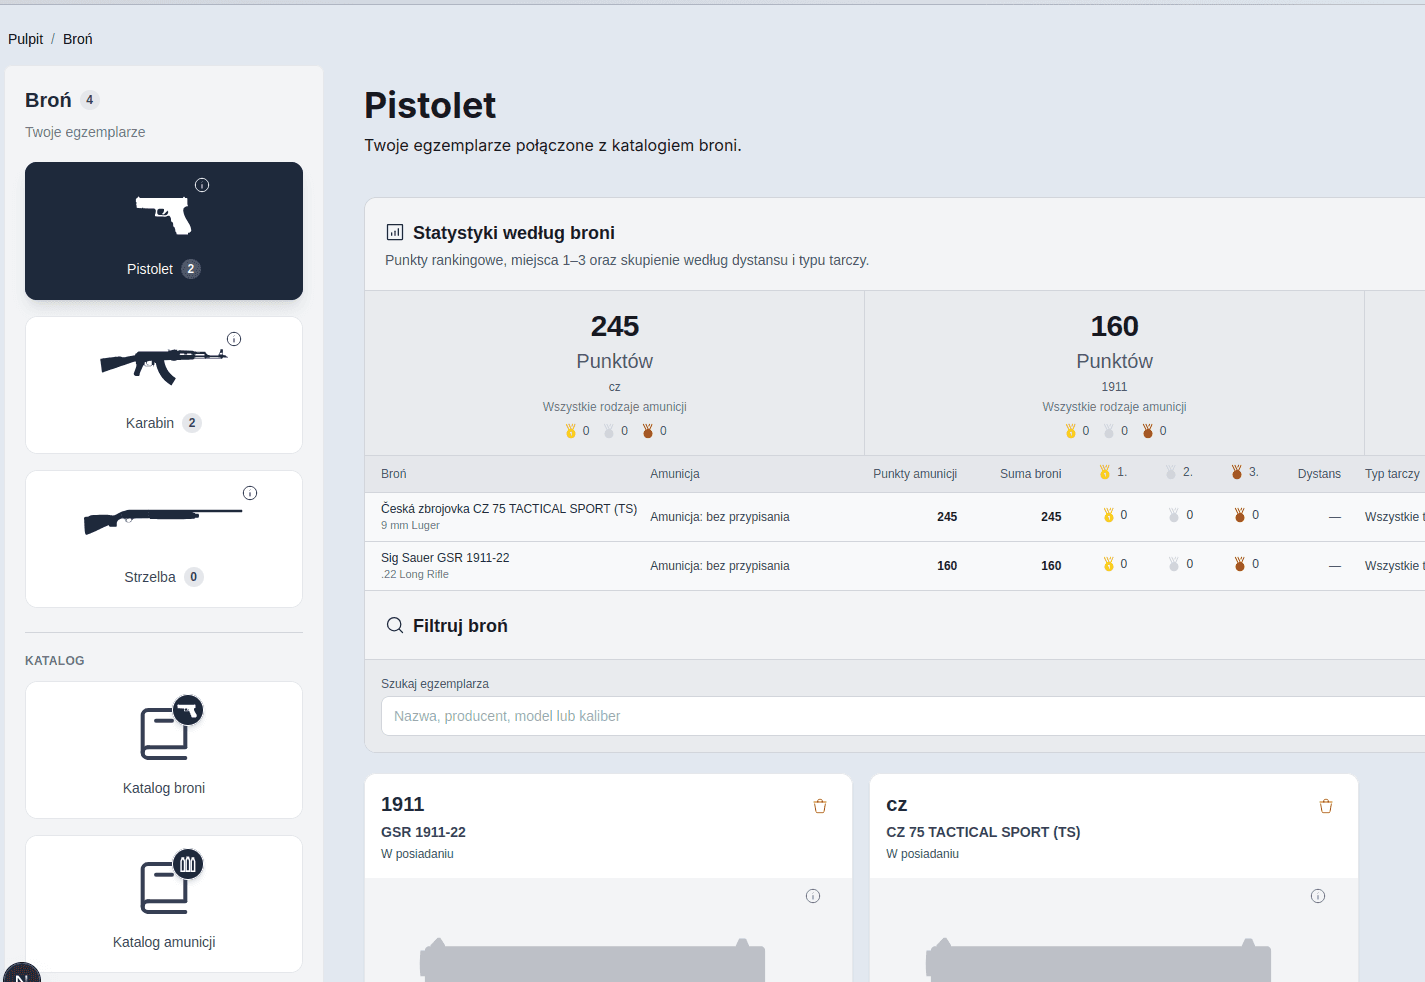Open Katalog amunicji
Viewport: 1425px width, 982px height.
[x=164, y=904]
